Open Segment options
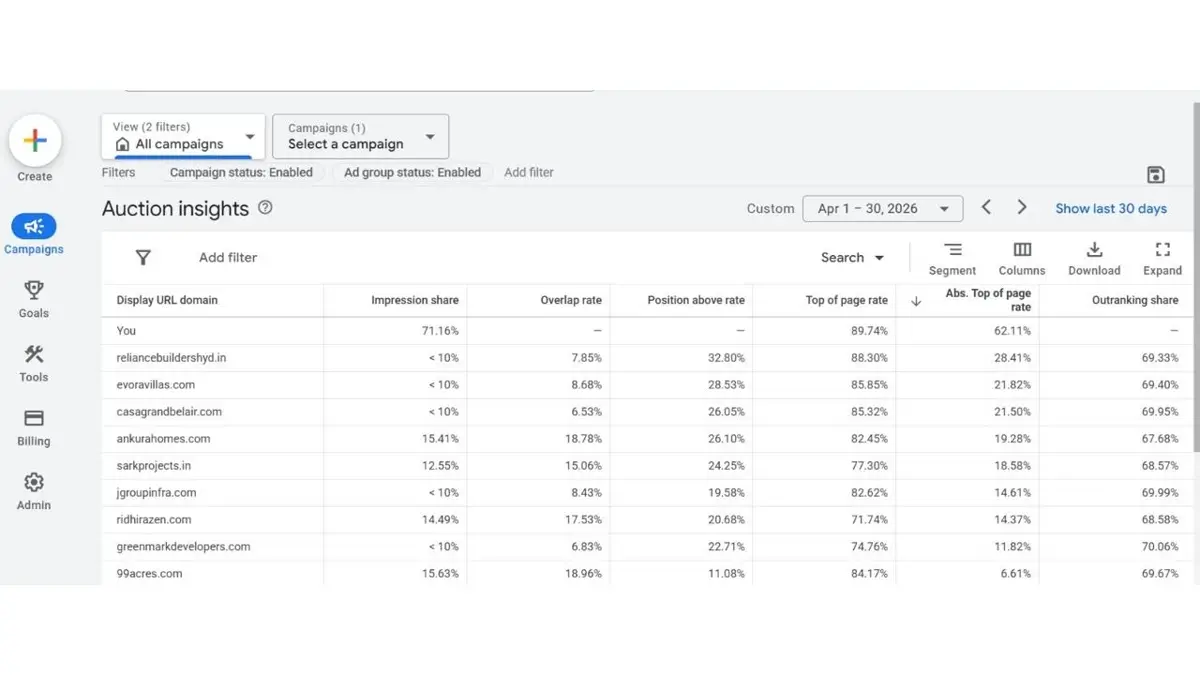The width and height of the screenshot is (1200, 675). tap(952, 258)
